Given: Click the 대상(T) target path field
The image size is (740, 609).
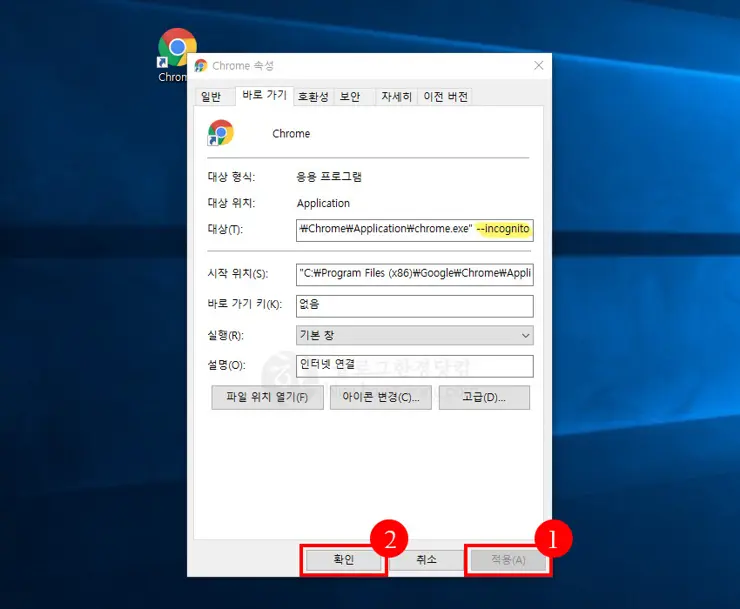Looking at the screenshot, I should click(x=415, y=230).
